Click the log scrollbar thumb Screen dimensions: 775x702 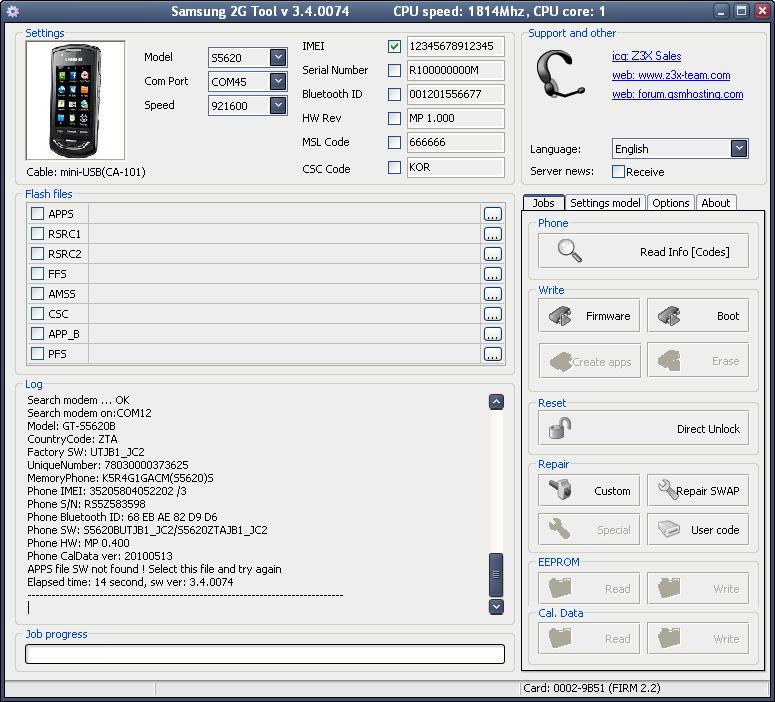pos(496,574)
